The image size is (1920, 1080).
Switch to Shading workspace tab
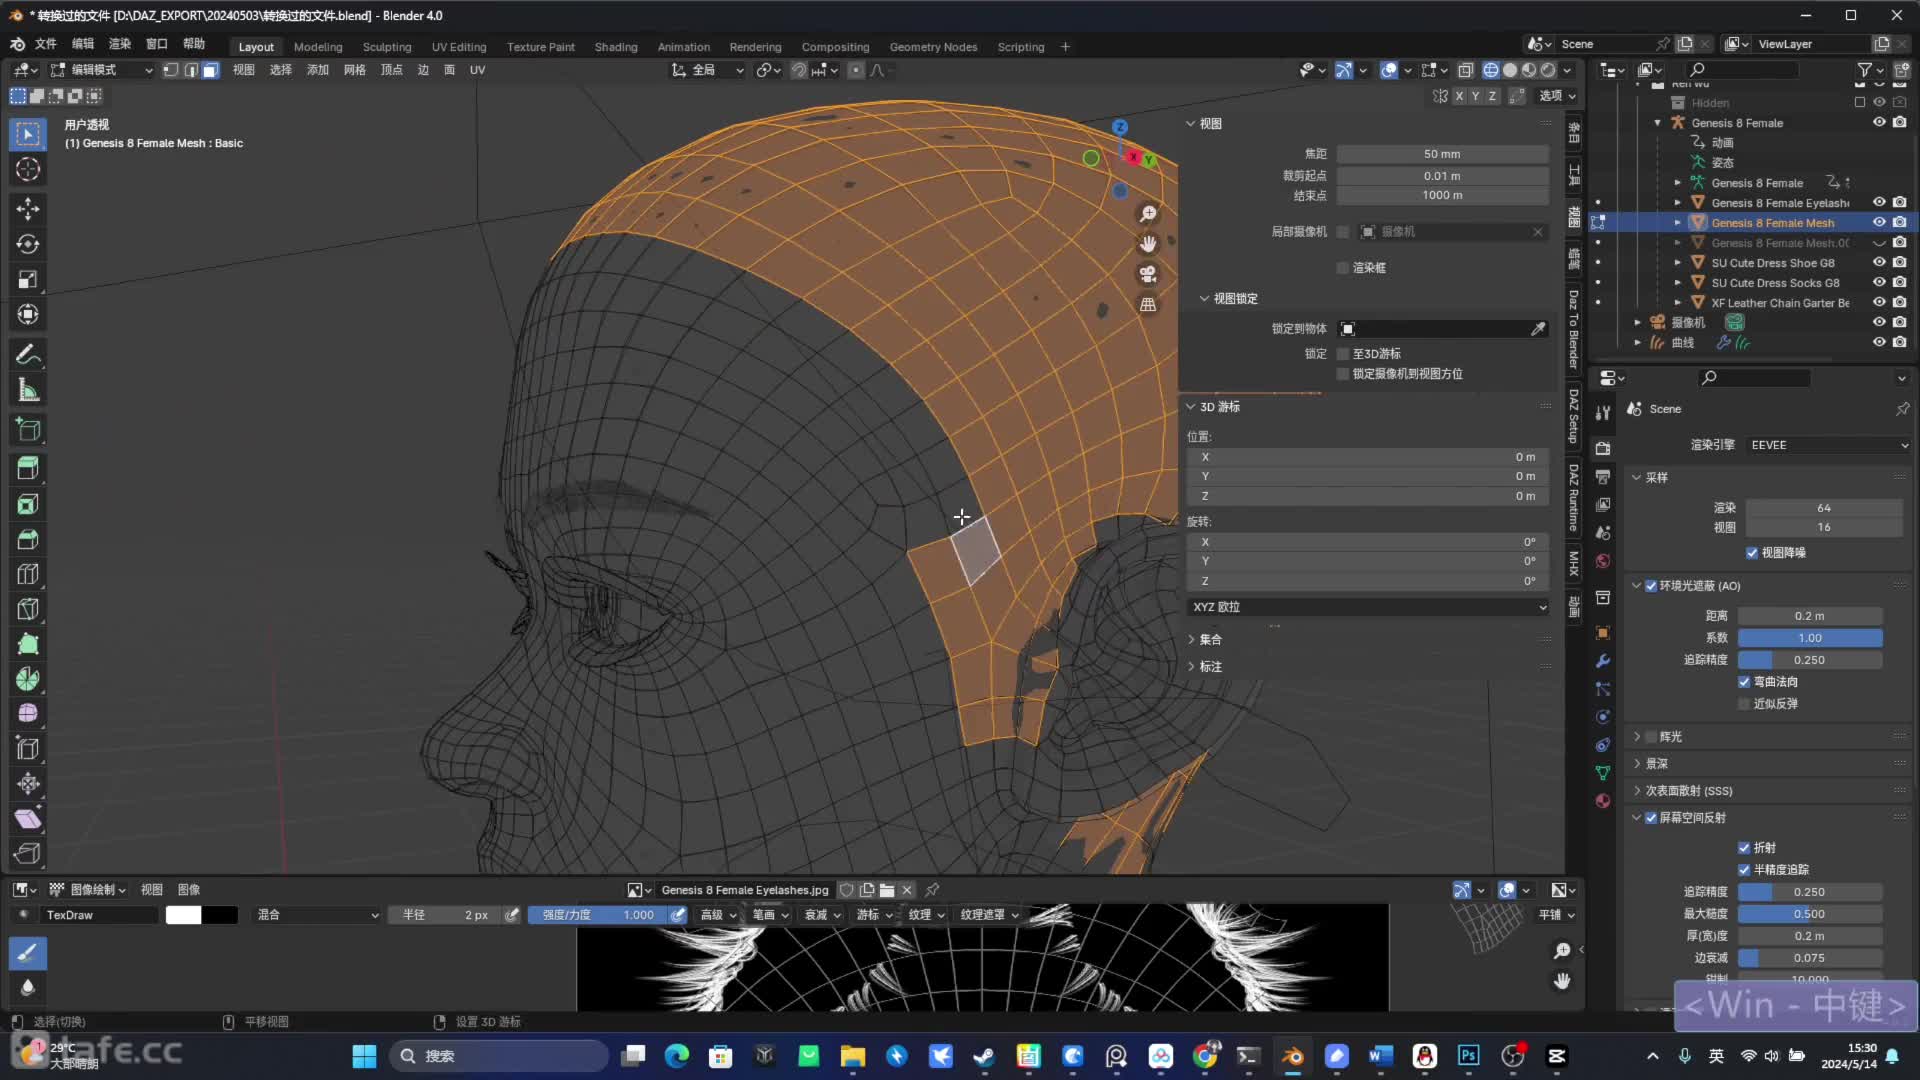coord(616,47)
